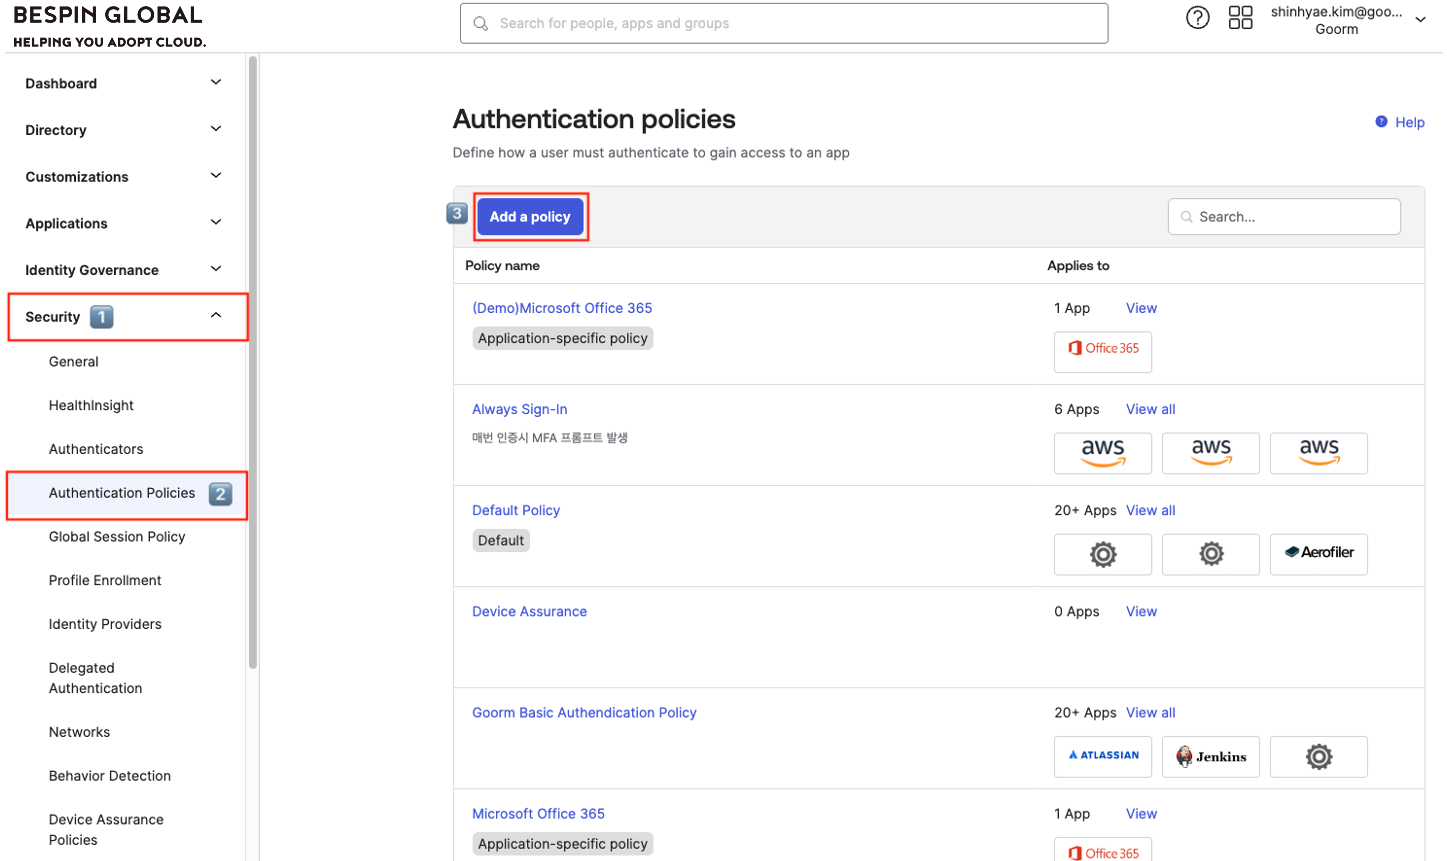This screenshot has height=861, width=1447.
Task: Click the first gear app icon in Default Policy
Action: (1102, 554)
